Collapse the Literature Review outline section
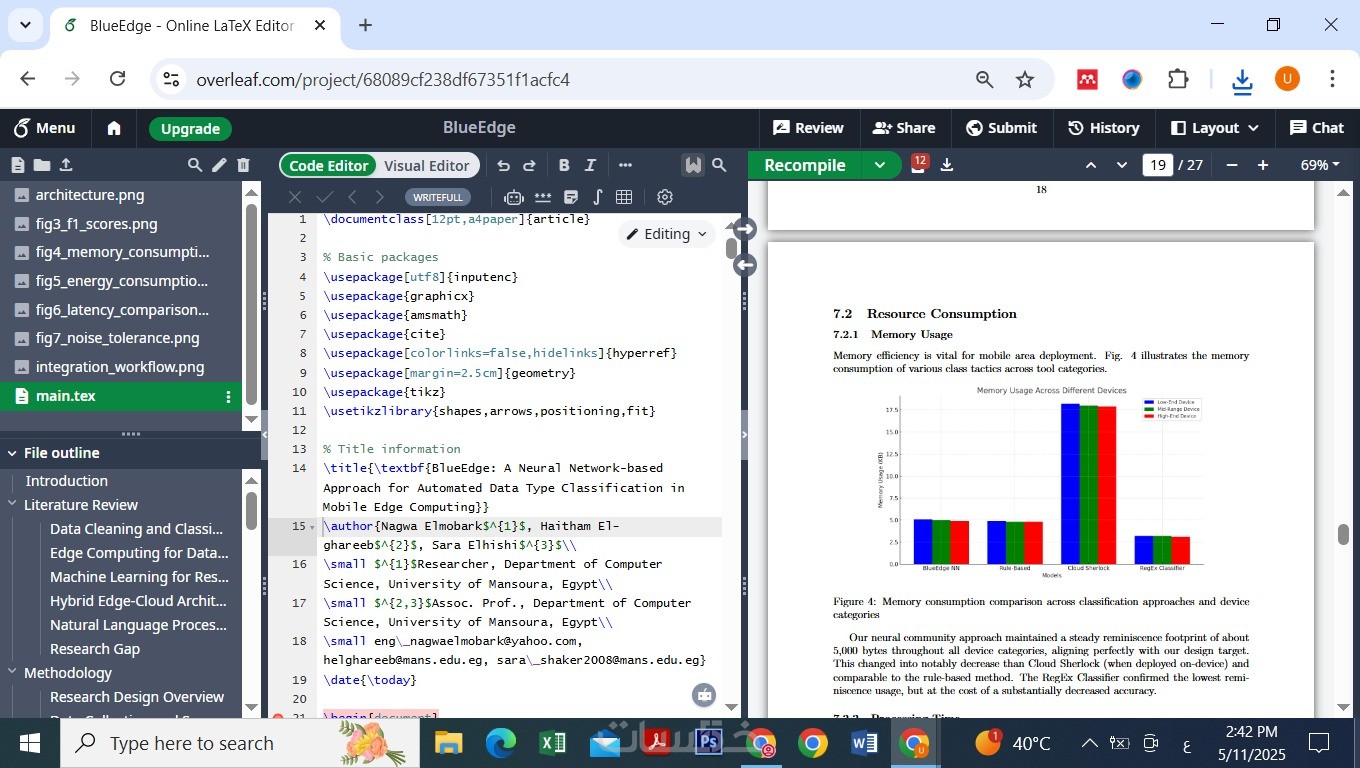1360x768 pixels. 12,505
